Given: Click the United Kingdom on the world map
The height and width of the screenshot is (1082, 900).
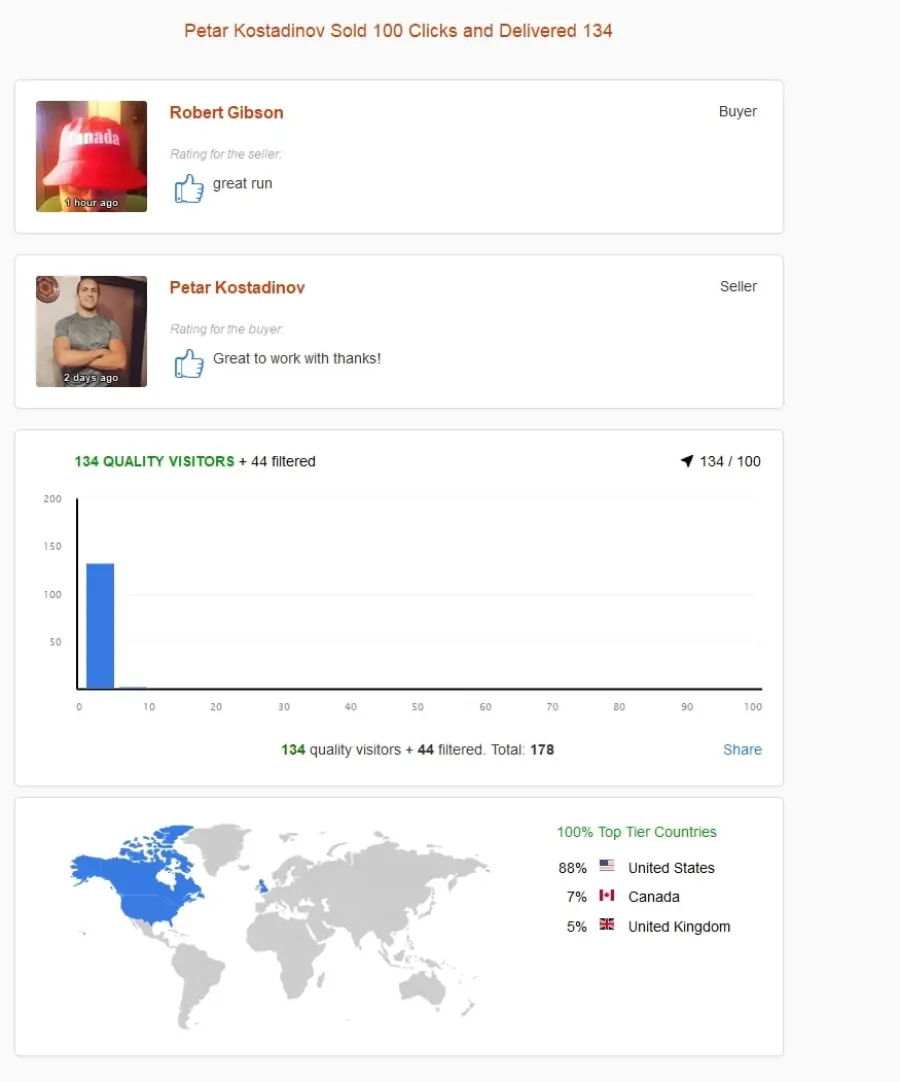Looking at the screenshot, I should [262, 885].
